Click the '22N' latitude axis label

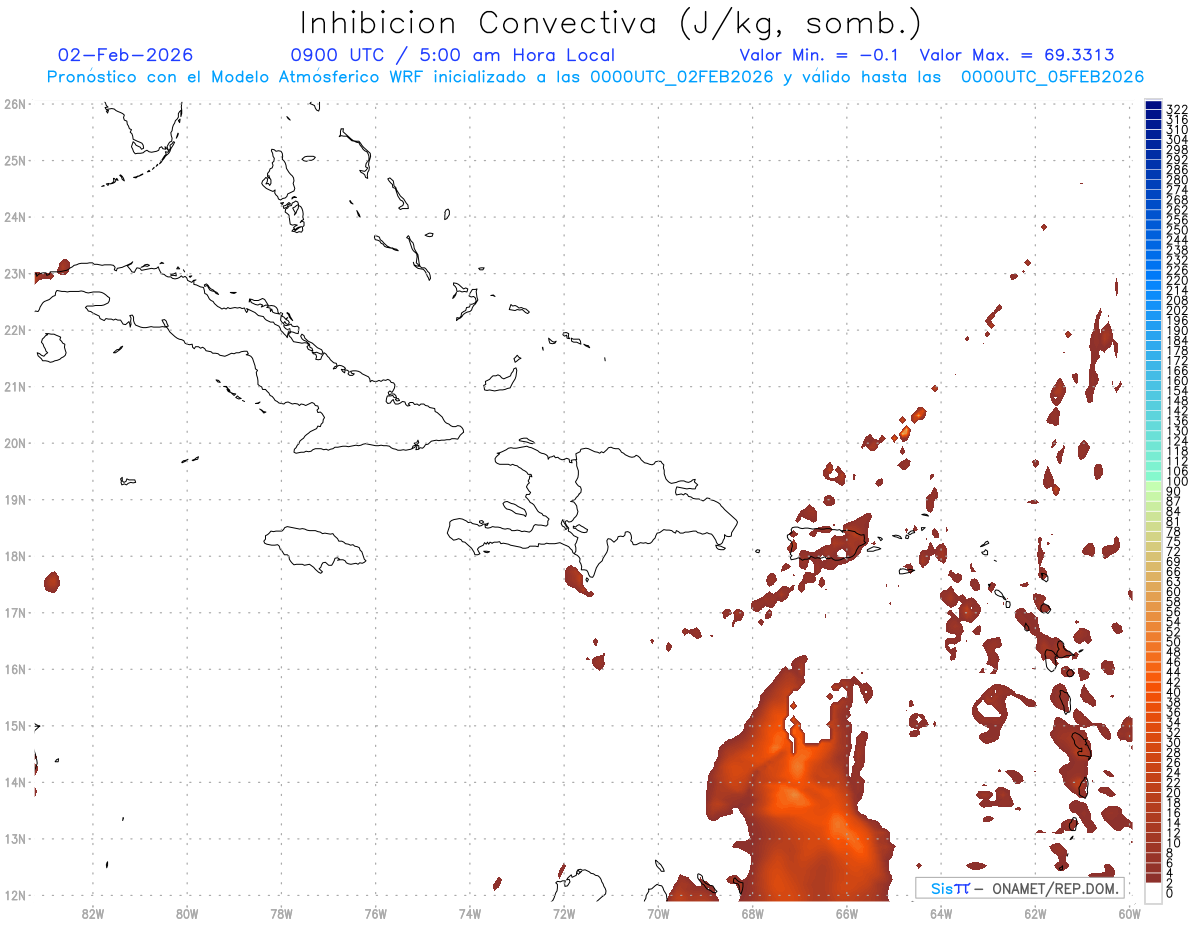(15, 330)
